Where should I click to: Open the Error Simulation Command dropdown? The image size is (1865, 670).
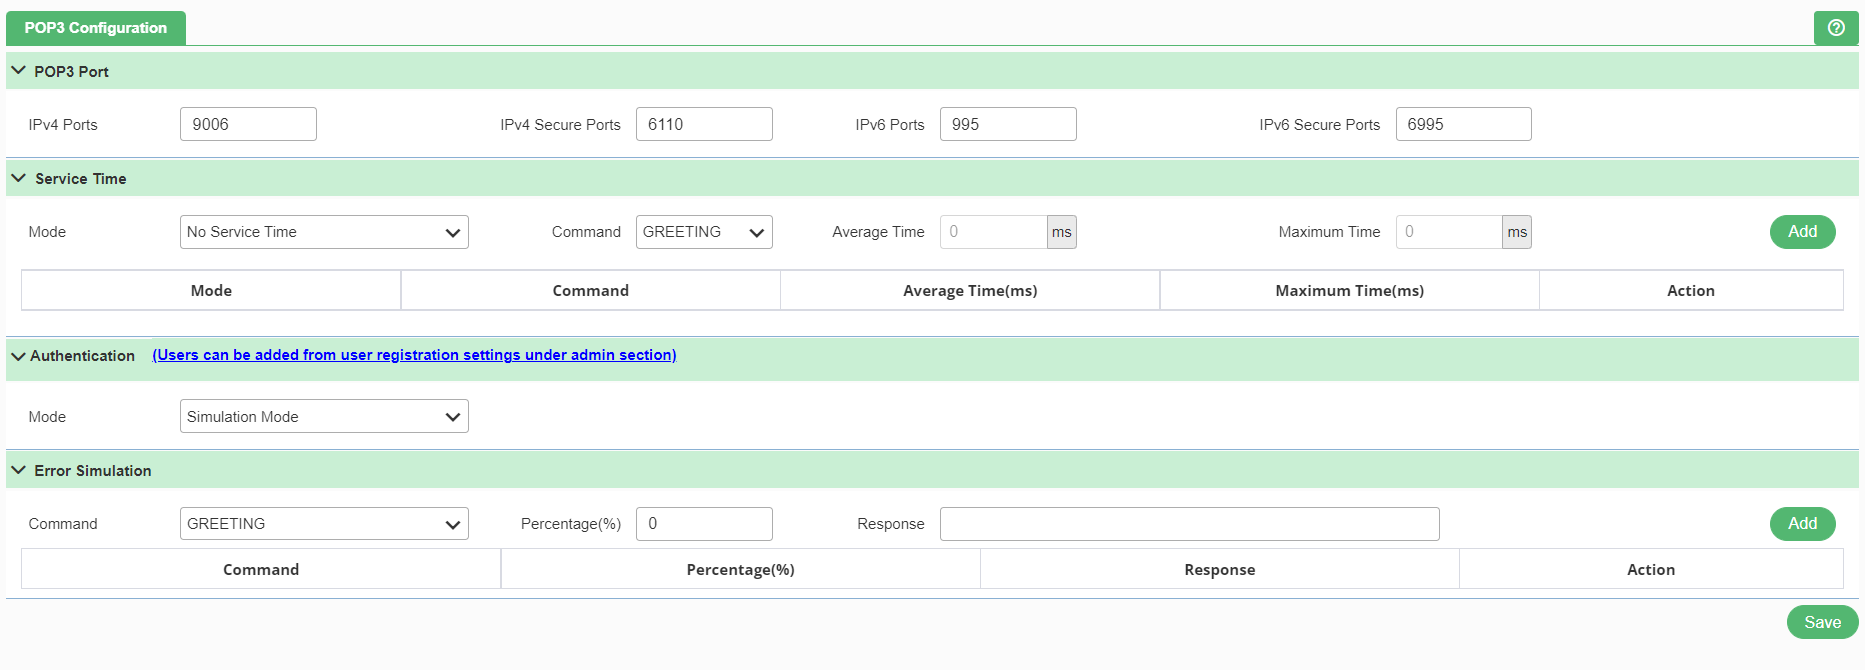click(x=324, y=524)
